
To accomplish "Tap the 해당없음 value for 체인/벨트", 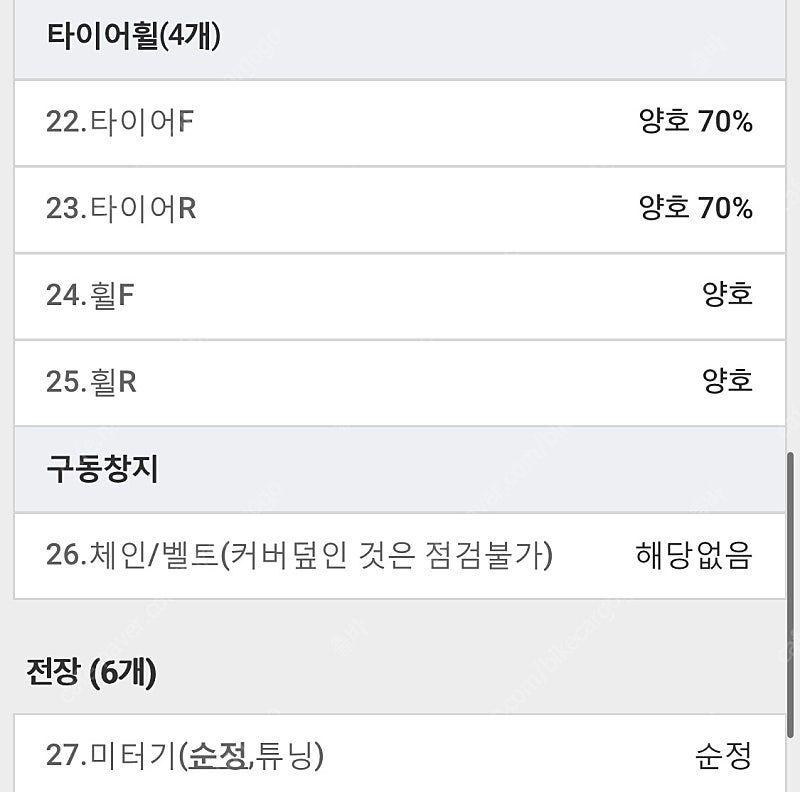I will (x=694, y=555).
